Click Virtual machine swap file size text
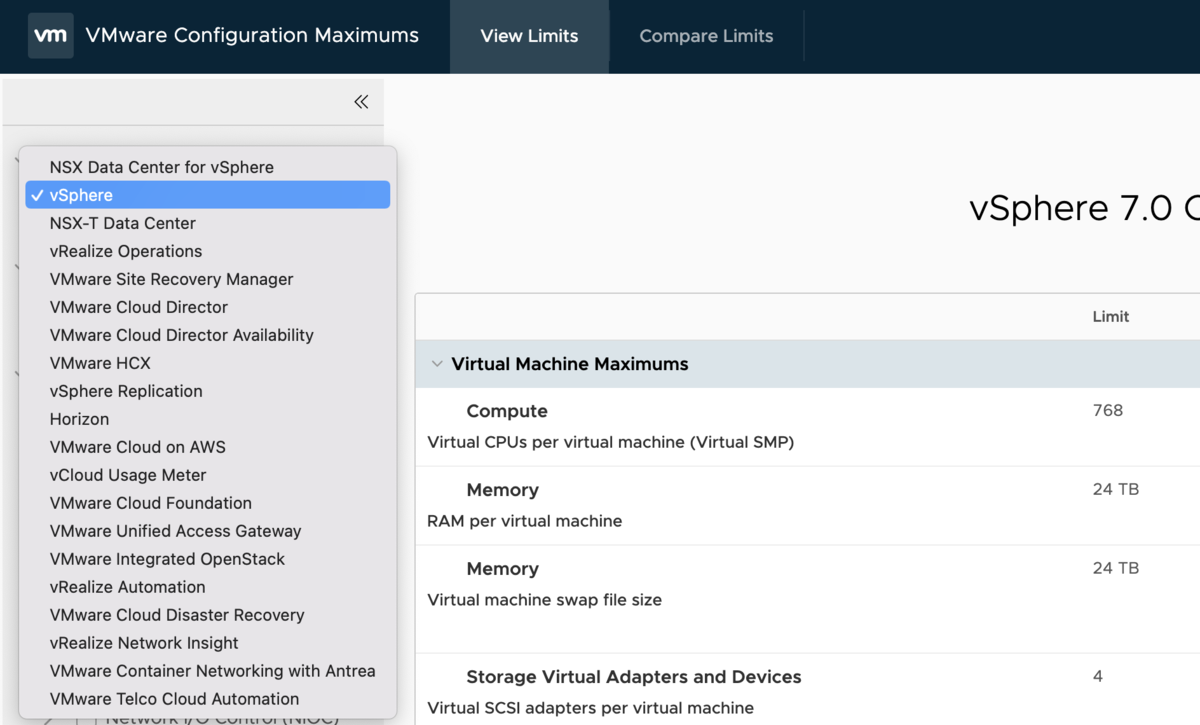 (x=544, y=600)
